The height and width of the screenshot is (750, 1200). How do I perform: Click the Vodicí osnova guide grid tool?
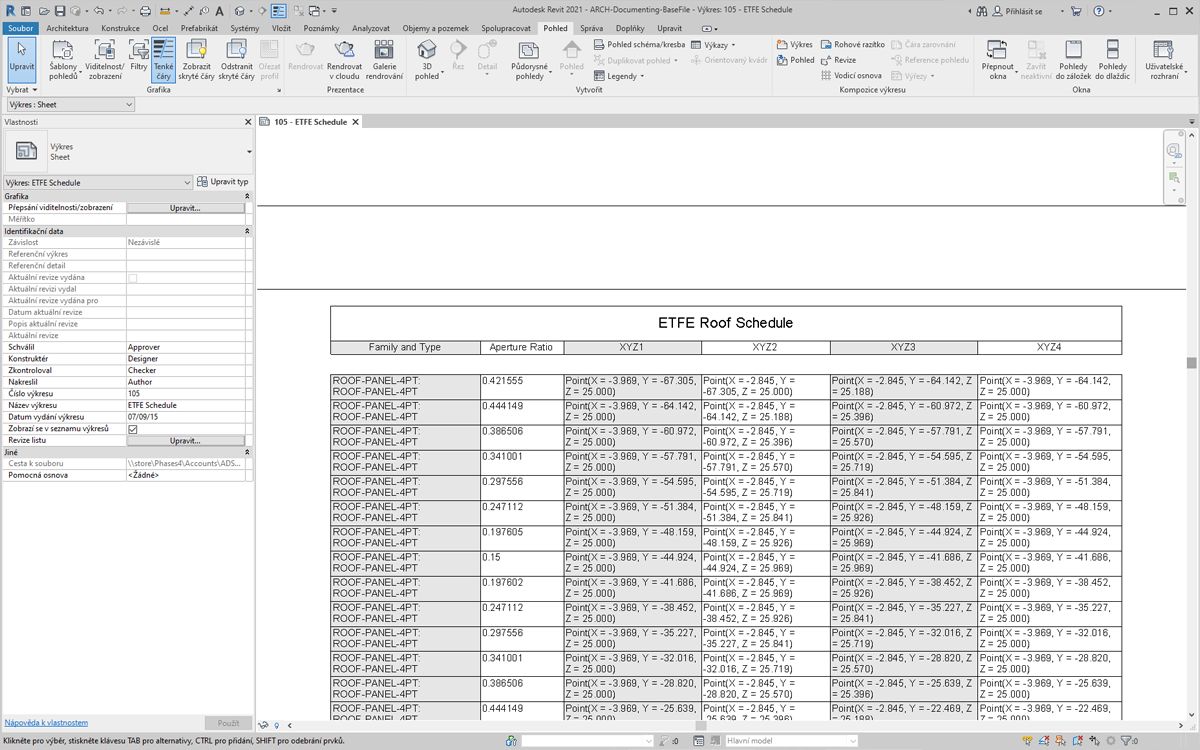coord(851,76)
